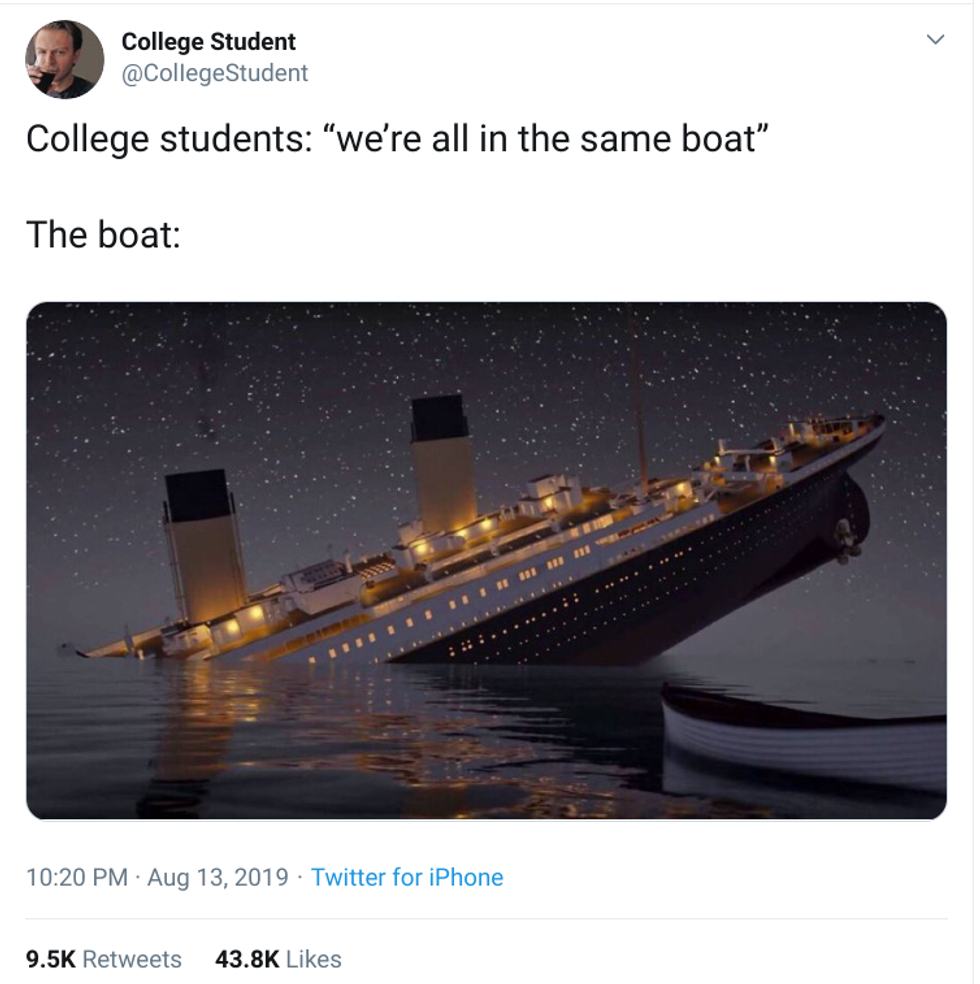Click the 43.8K likes count number

(247, 959)
